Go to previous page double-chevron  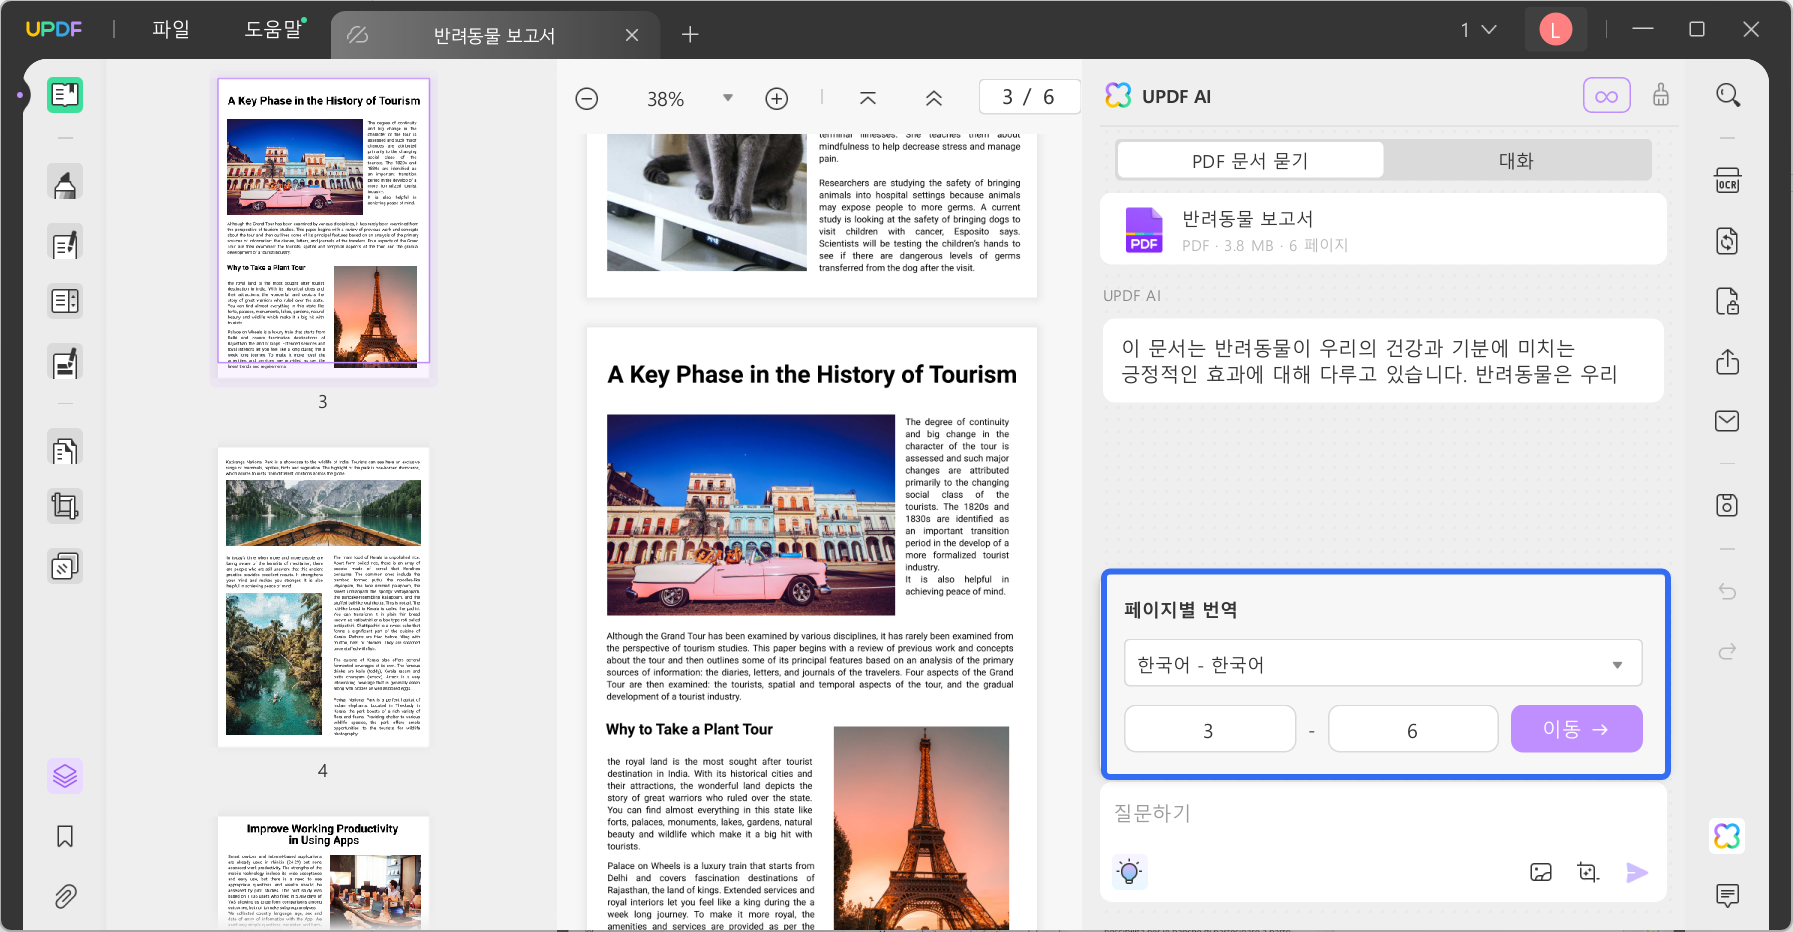click(933, 98)
